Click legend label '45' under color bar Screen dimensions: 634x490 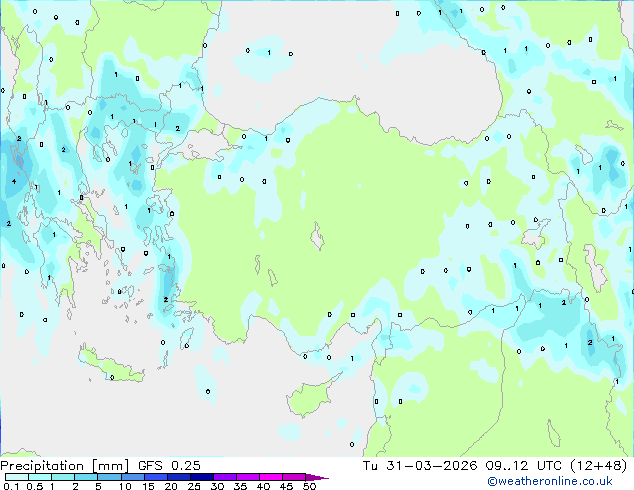(286, 486)
